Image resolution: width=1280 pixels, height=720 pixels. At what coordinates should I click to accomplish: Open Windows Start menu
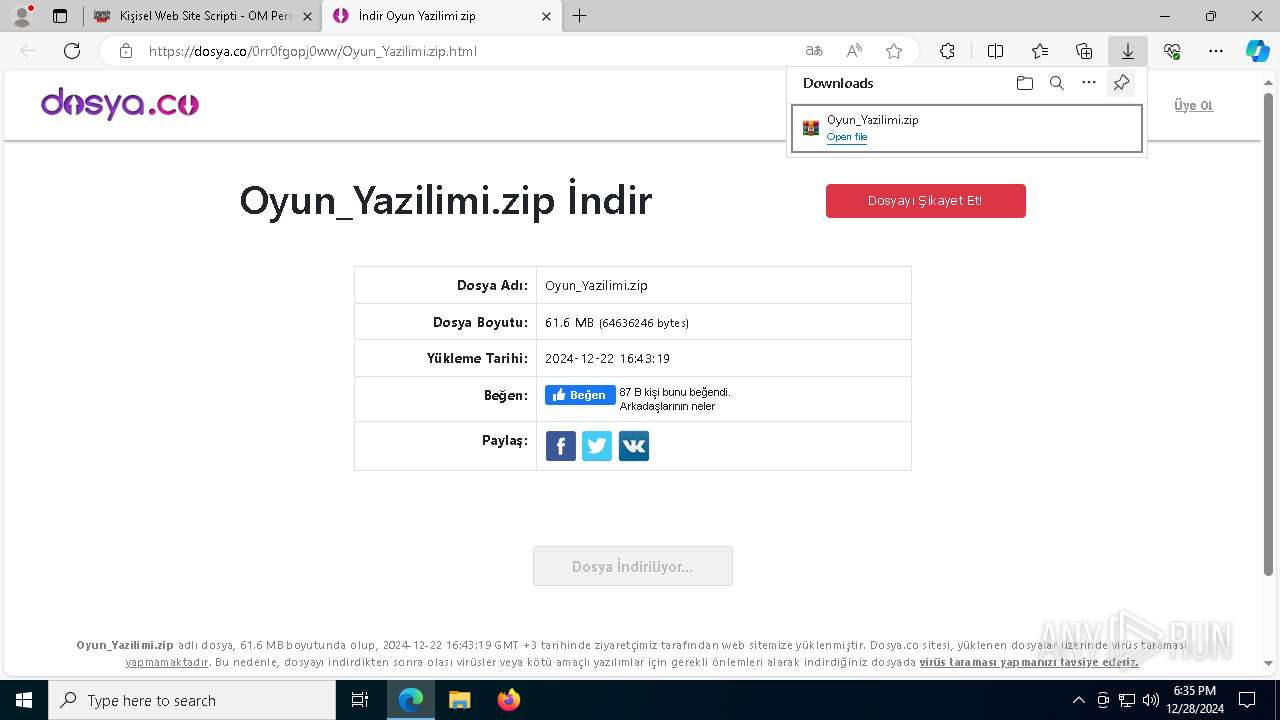pyautogui.click(x=24, y=700)
